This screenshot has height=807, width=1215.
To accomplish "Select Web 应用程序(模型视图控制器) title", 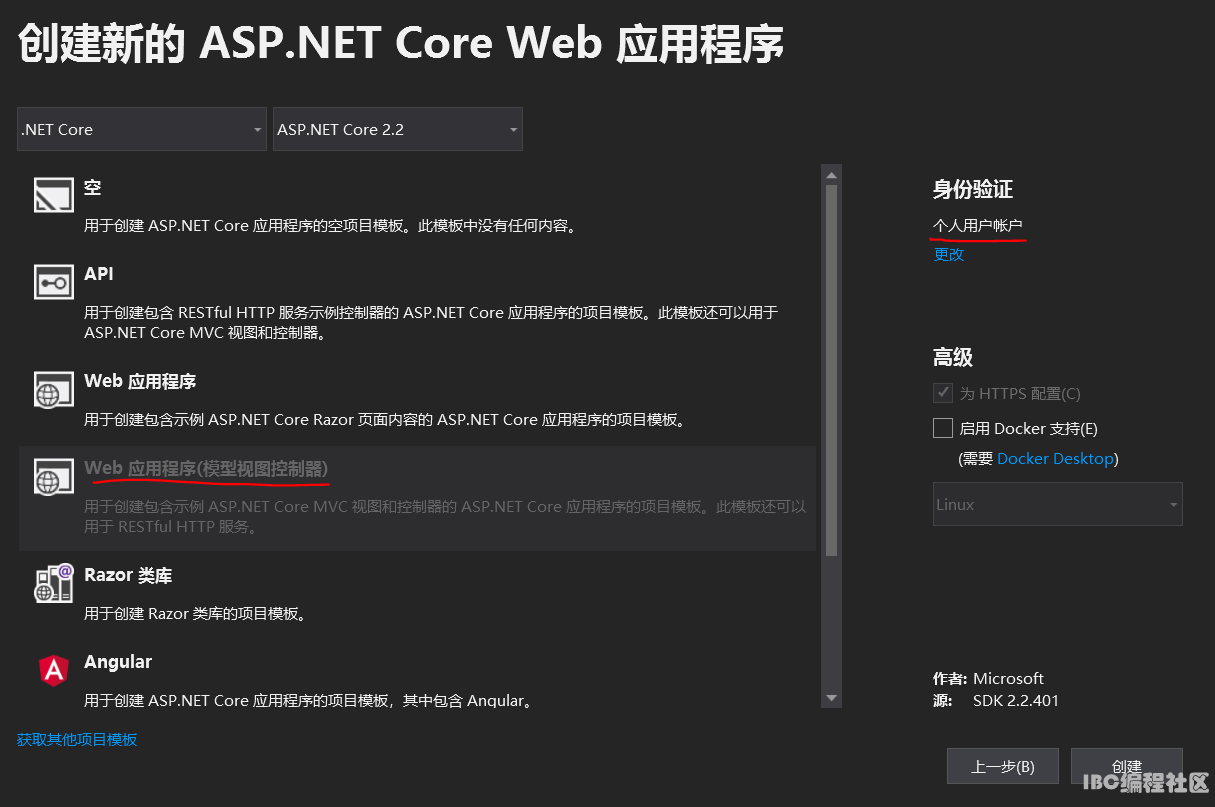I will point(206,468).
